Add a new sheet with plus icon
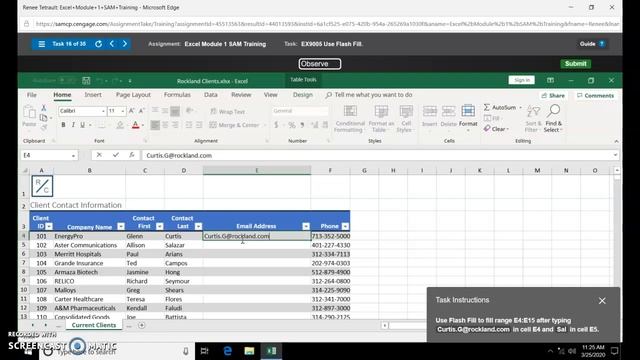This screenshot has width=640, height=360. (x=142, y=325)
